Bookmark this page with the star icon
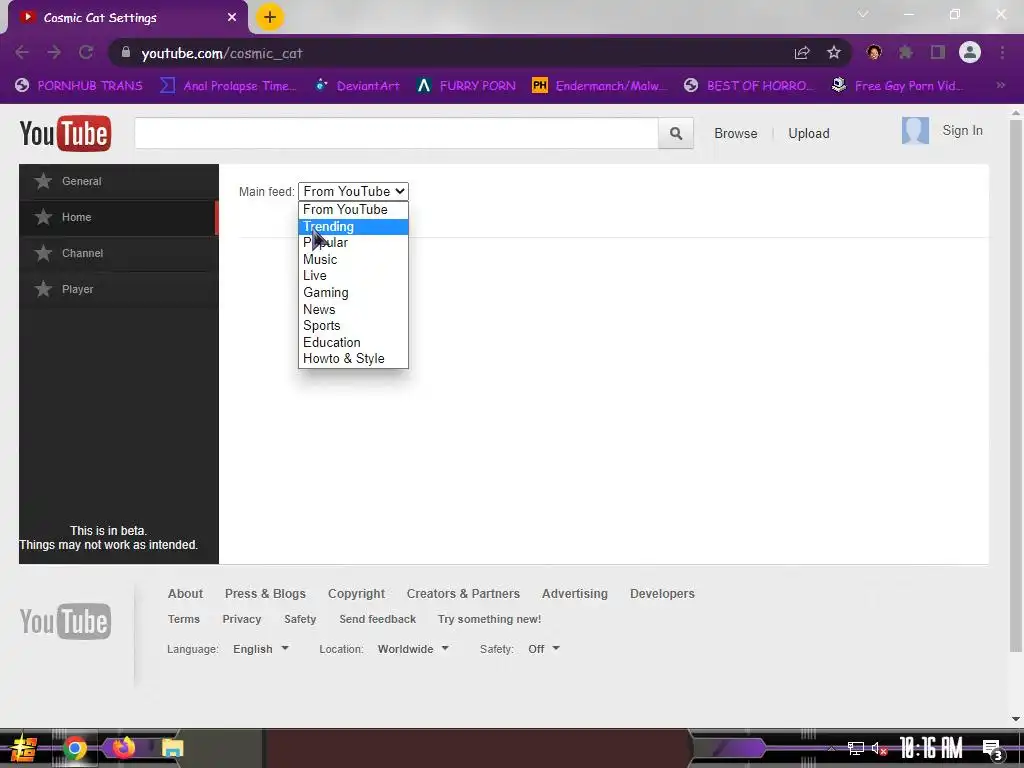This screenshot has width=1024, height=768. (834, 53)
